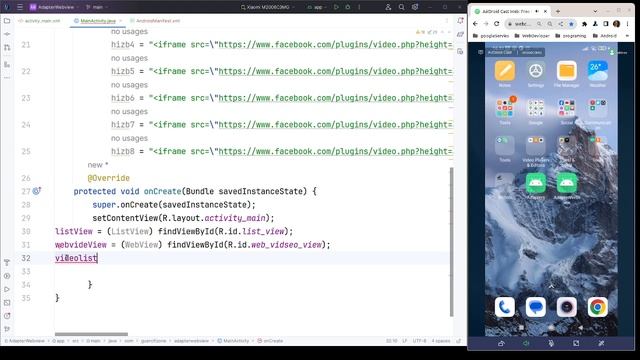Close the MainActivity.java tab
This screenshot has height=360, width=640.
click(121, 21)
